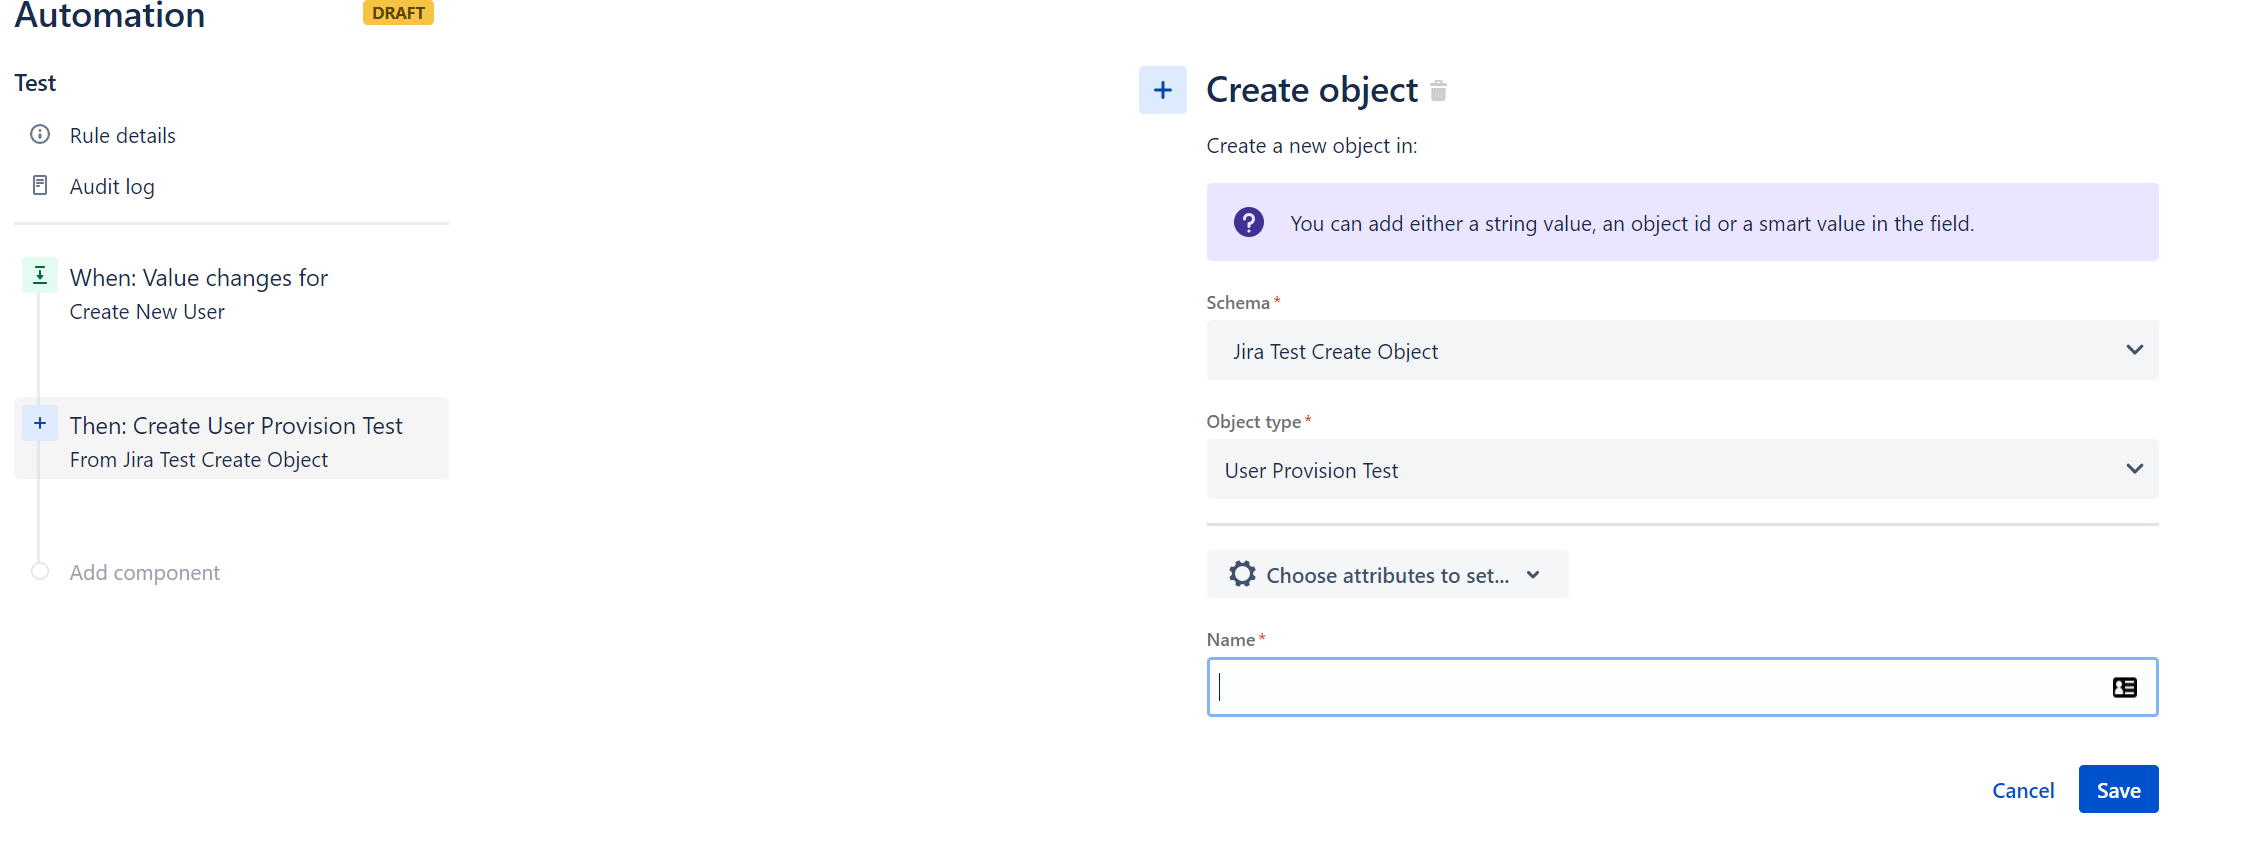Viewport: 2241px width, 861px height.
Task: Click the gear icon on Choose attributes
Action: click(1242, 574)
